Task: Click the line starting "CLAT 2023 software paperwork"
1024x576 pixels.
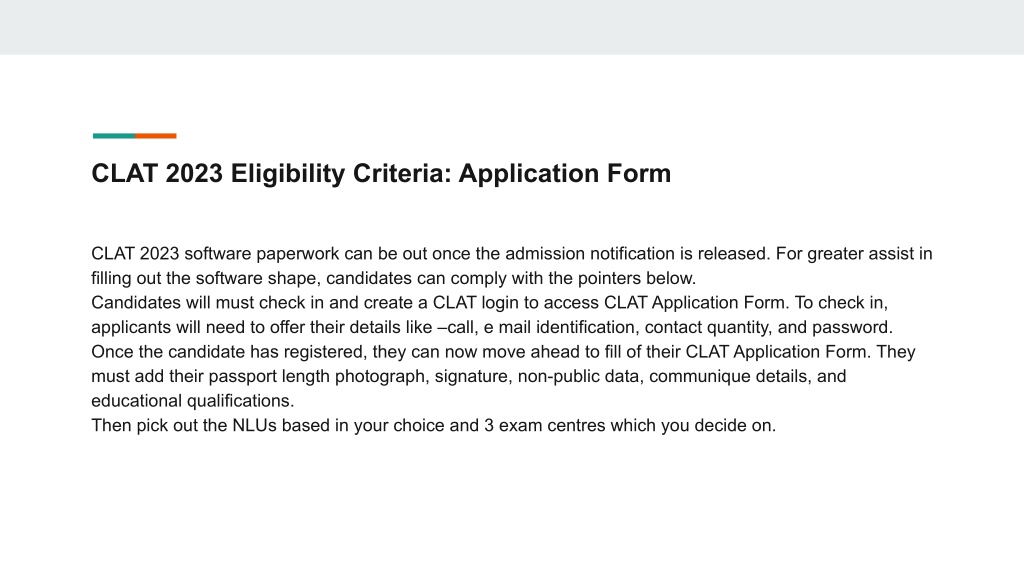Action: [x=511, y=253]
